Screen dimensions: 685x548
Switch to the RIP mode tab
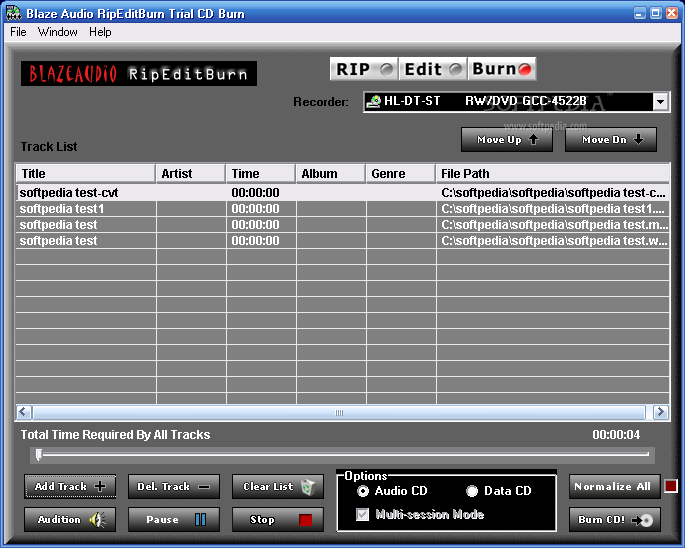(x=364, y=69)
